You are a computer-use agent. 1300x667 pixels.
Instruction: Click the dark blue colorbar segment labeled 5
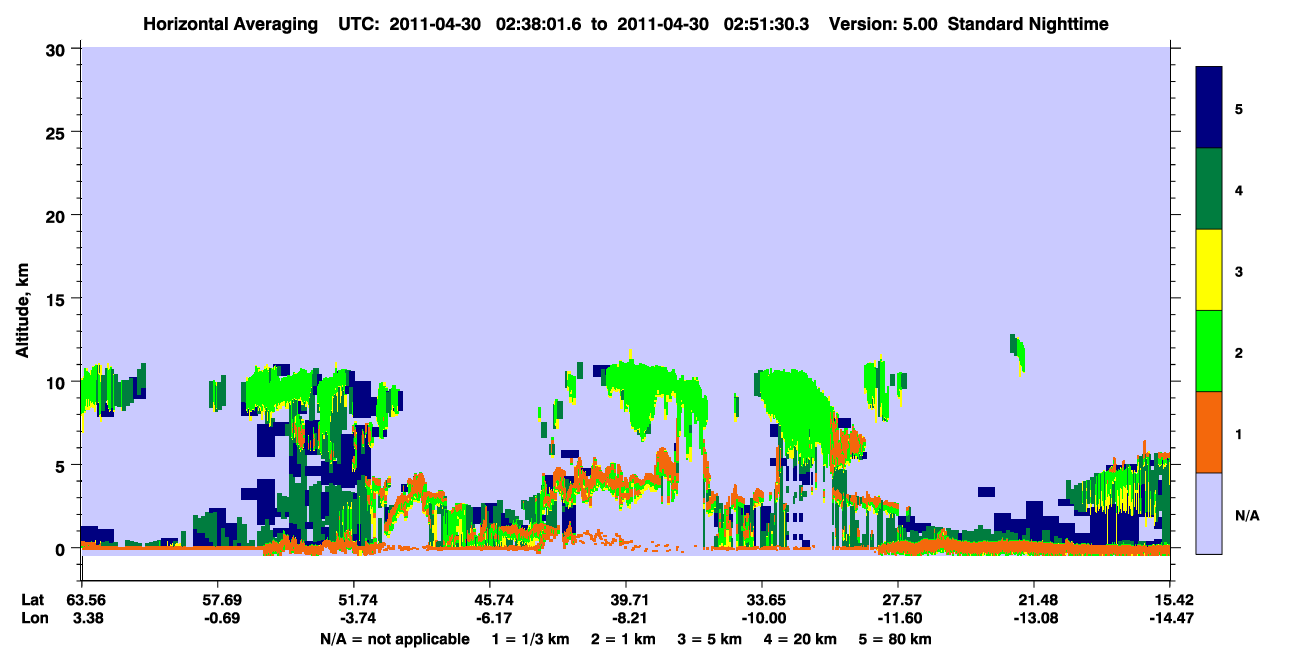coord(1209,107)
